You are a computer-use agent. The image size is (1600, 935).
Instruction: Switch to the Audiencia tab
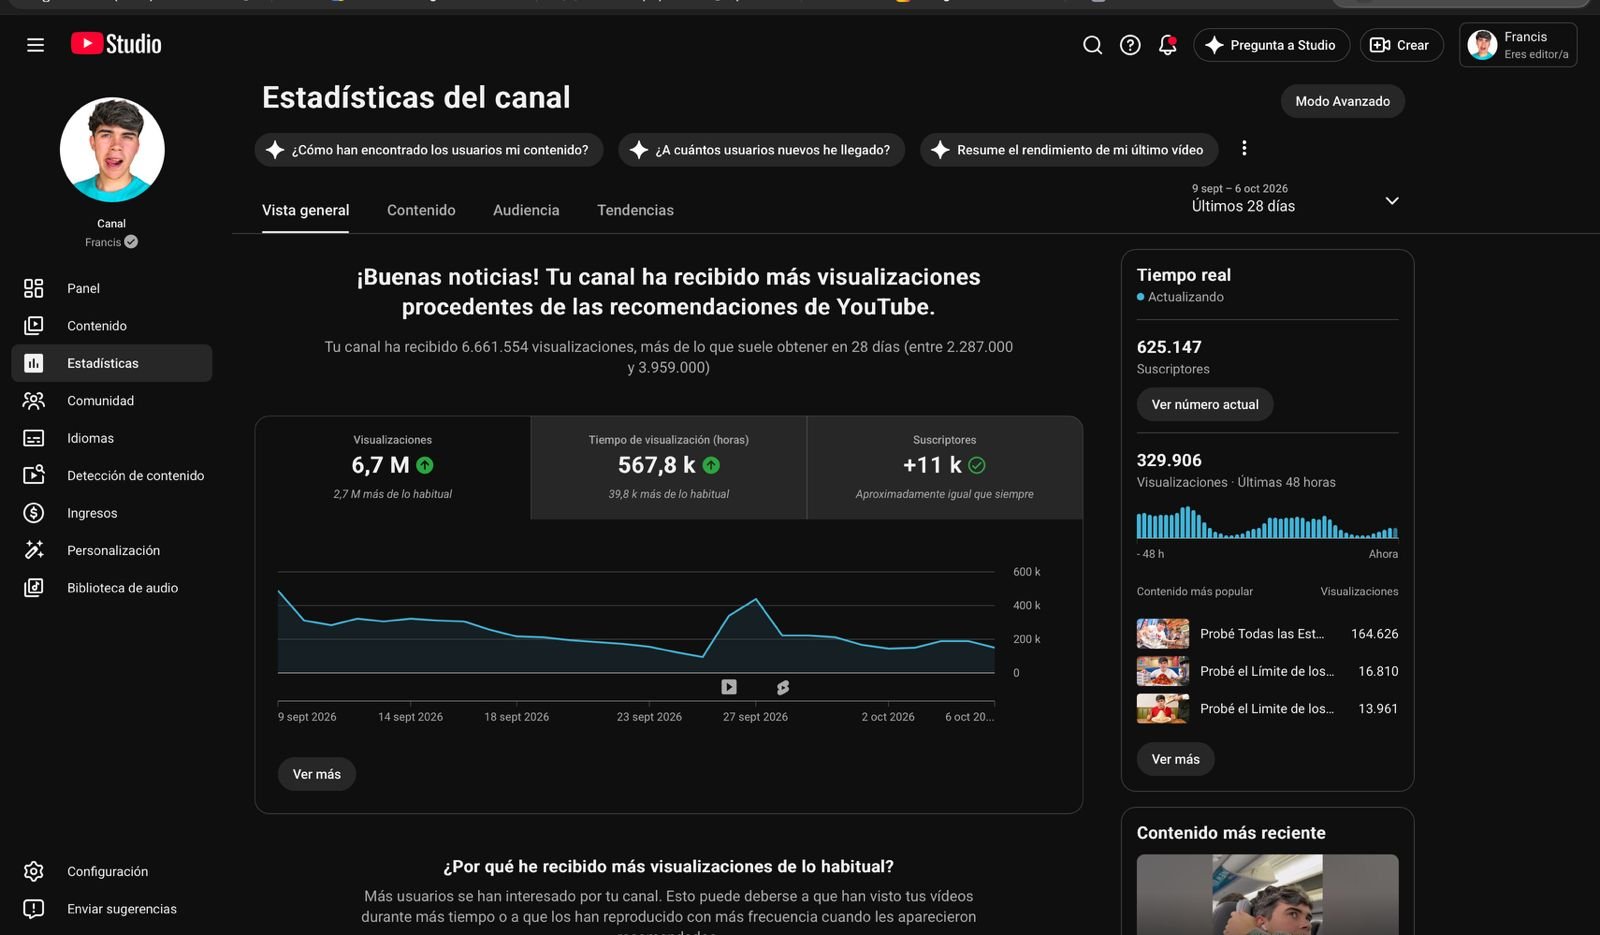[526, 210]
